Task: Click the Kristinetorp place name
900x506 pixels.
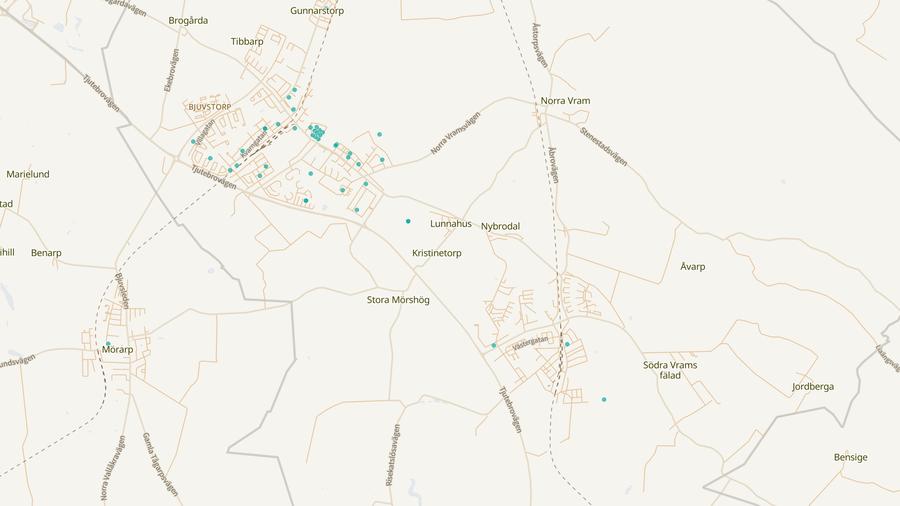Action: click(x=437, y=254)
